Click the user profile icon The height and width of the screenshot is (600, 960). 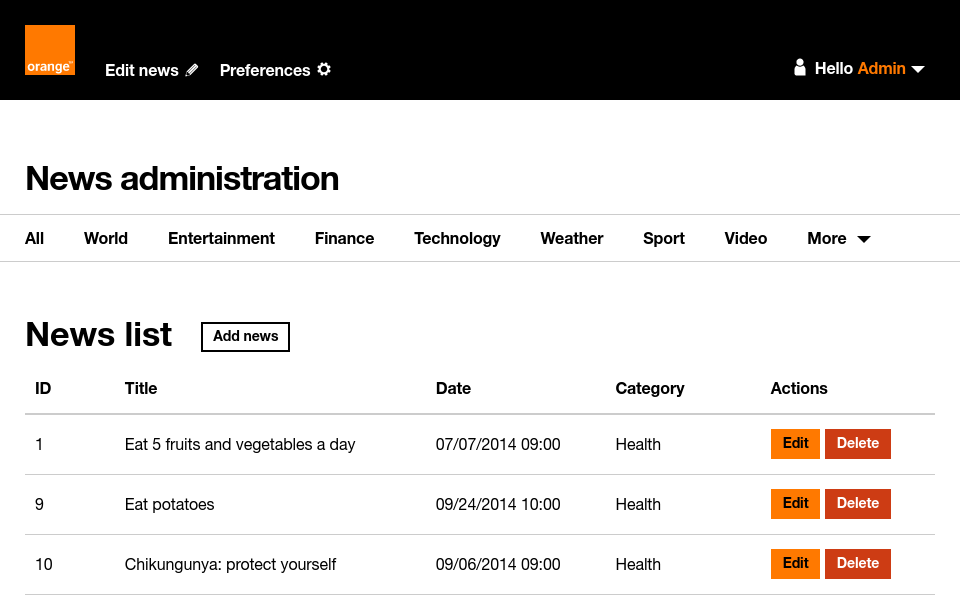799,68
